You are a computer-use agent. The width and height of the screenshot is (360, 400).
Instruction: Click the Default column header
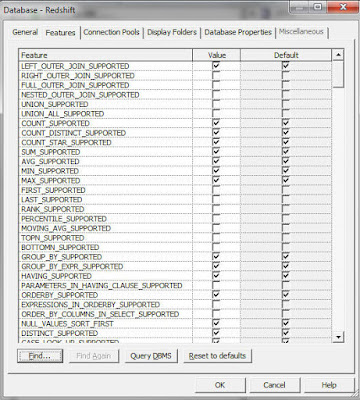[286, 55]
